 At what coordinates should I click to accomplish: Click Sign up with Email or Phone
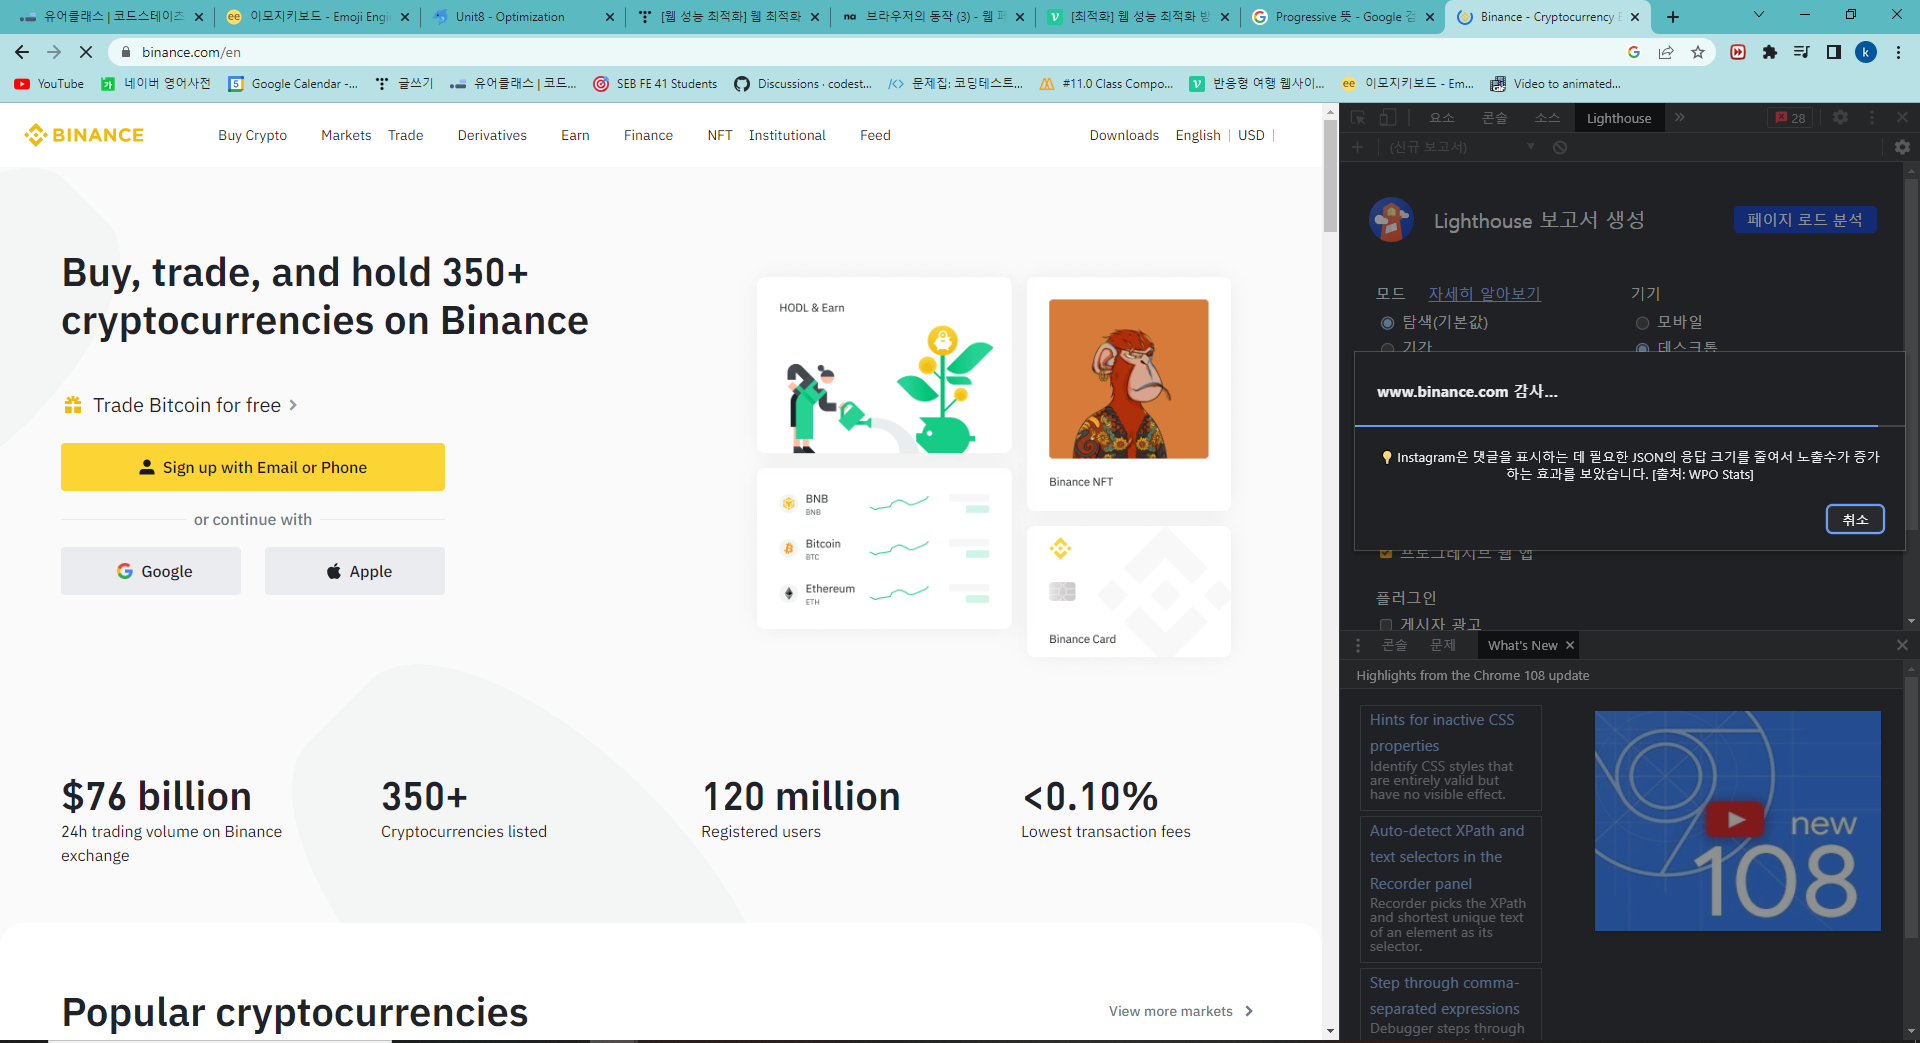click(x=253, y=467)
